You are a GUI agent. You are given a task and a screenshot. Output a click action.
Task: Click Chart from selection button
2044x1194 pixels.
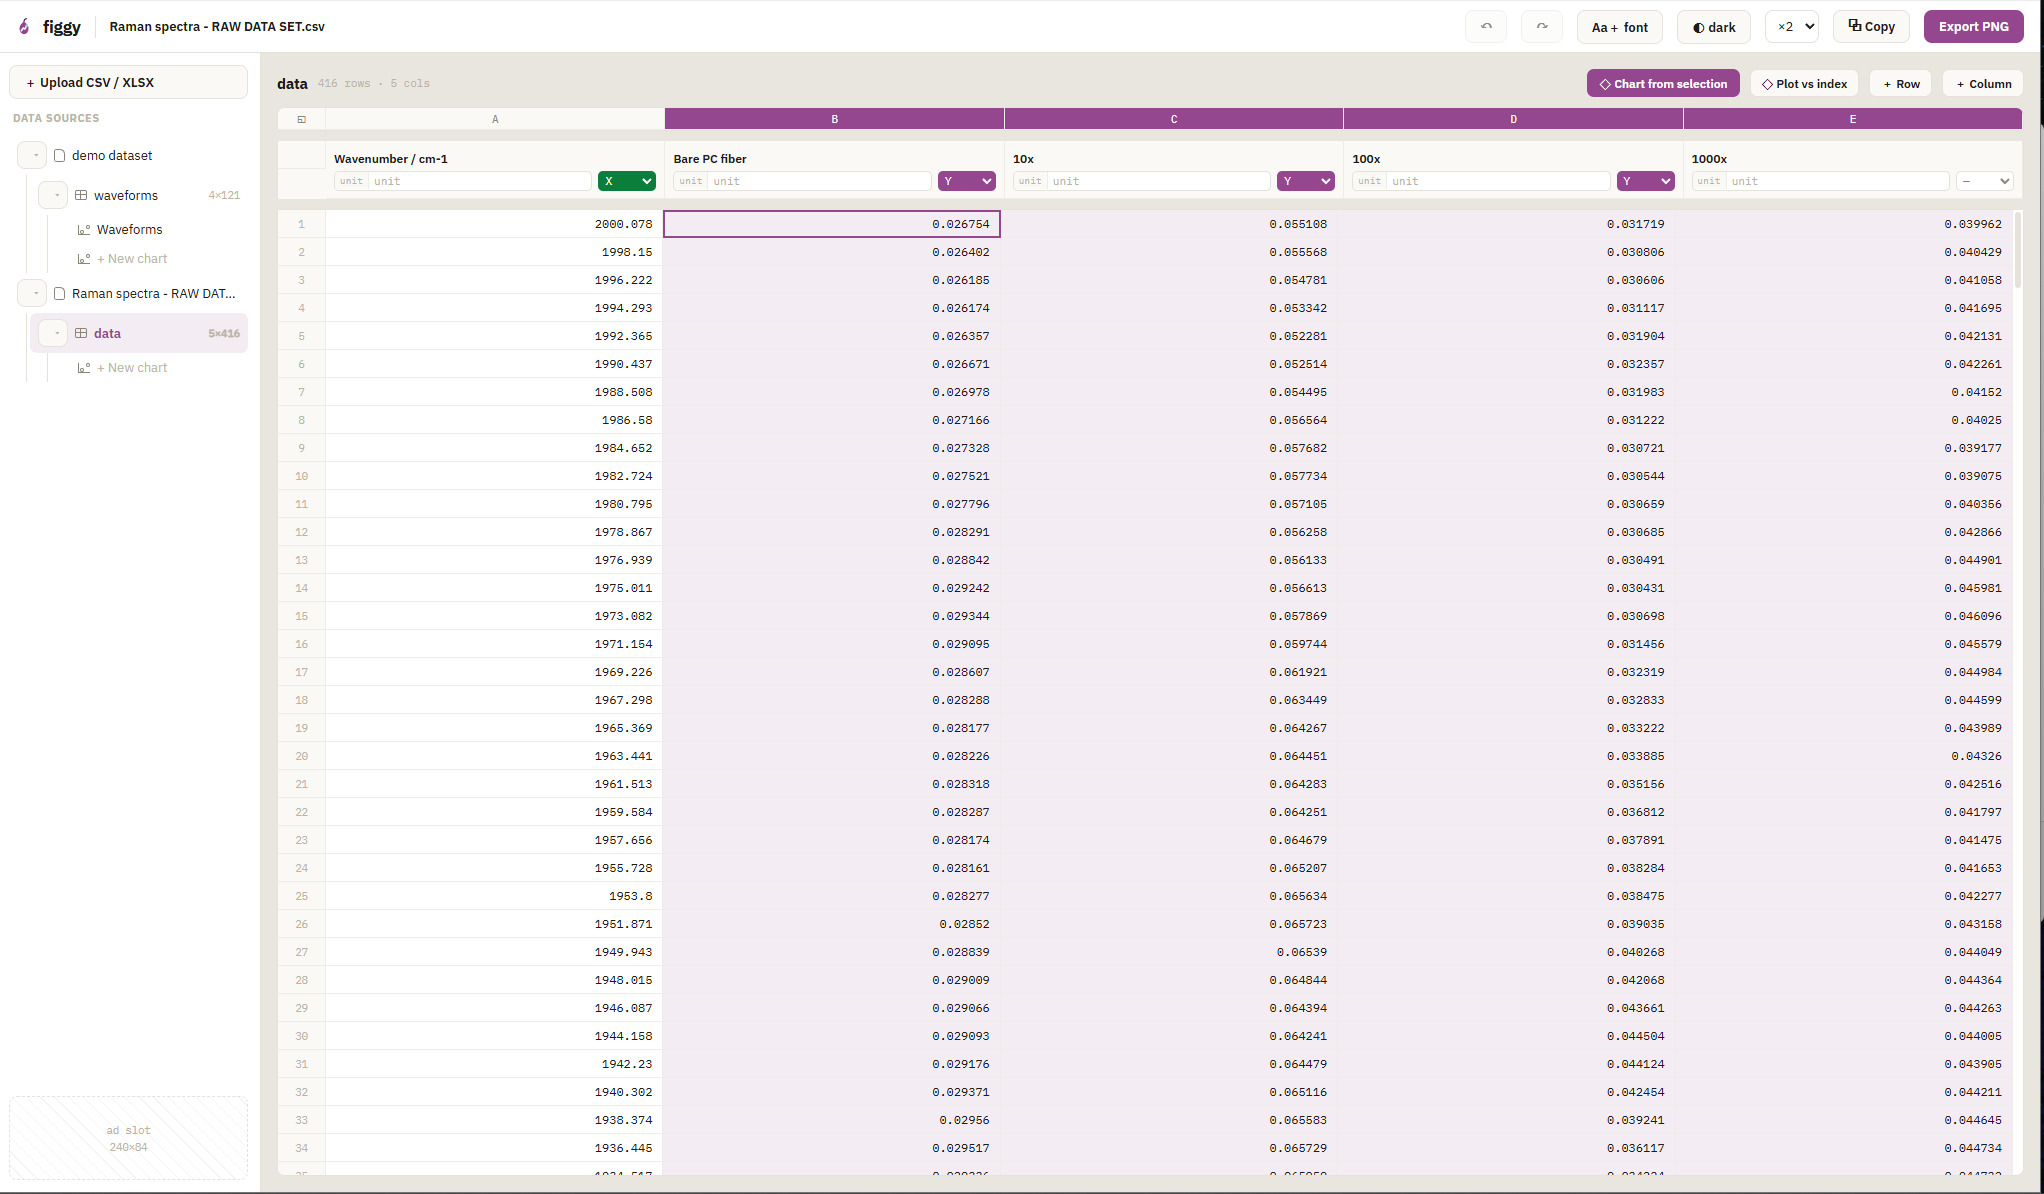pyautogui.click(x=1663, y=84)
